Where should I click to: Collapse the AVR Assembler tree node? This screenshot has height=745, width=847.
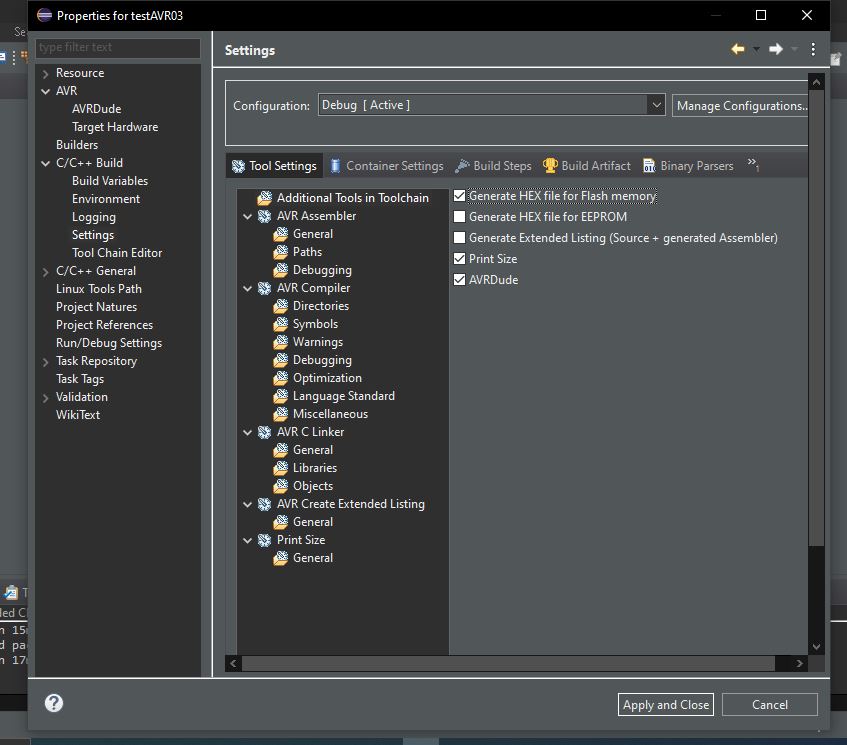point(247,217)
